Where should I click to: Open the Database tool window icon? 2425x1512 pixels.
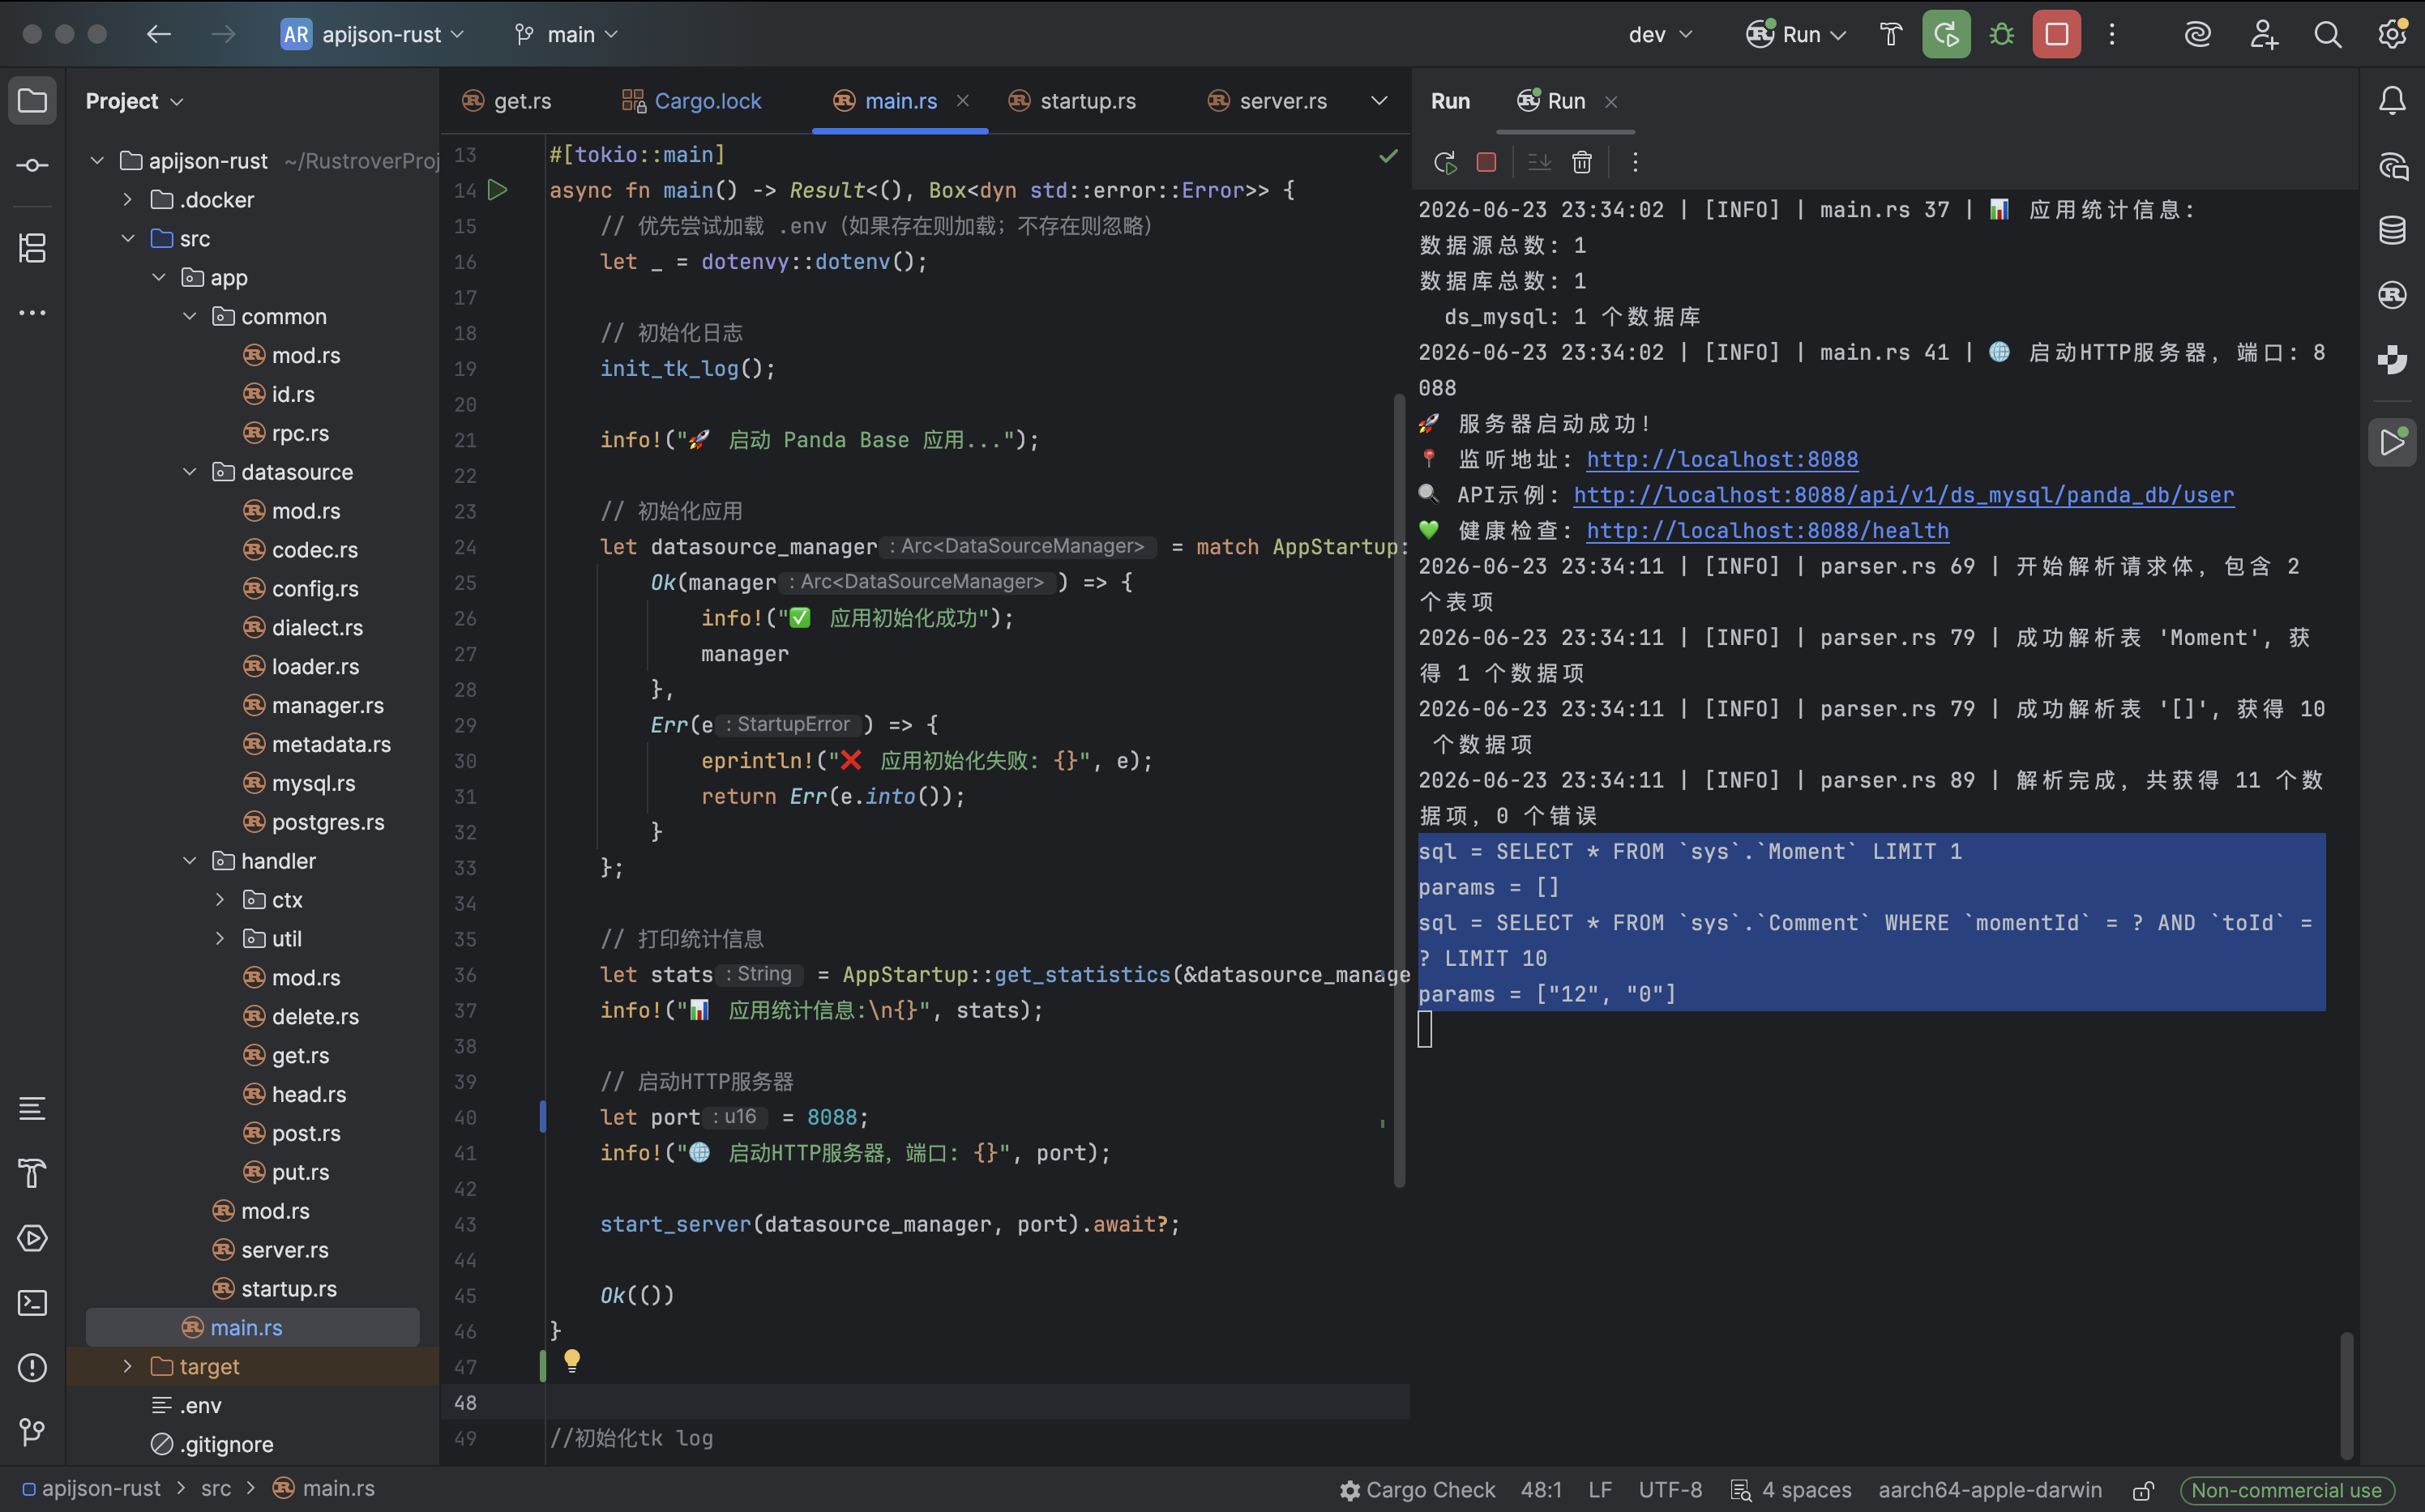pos(2392,230)
